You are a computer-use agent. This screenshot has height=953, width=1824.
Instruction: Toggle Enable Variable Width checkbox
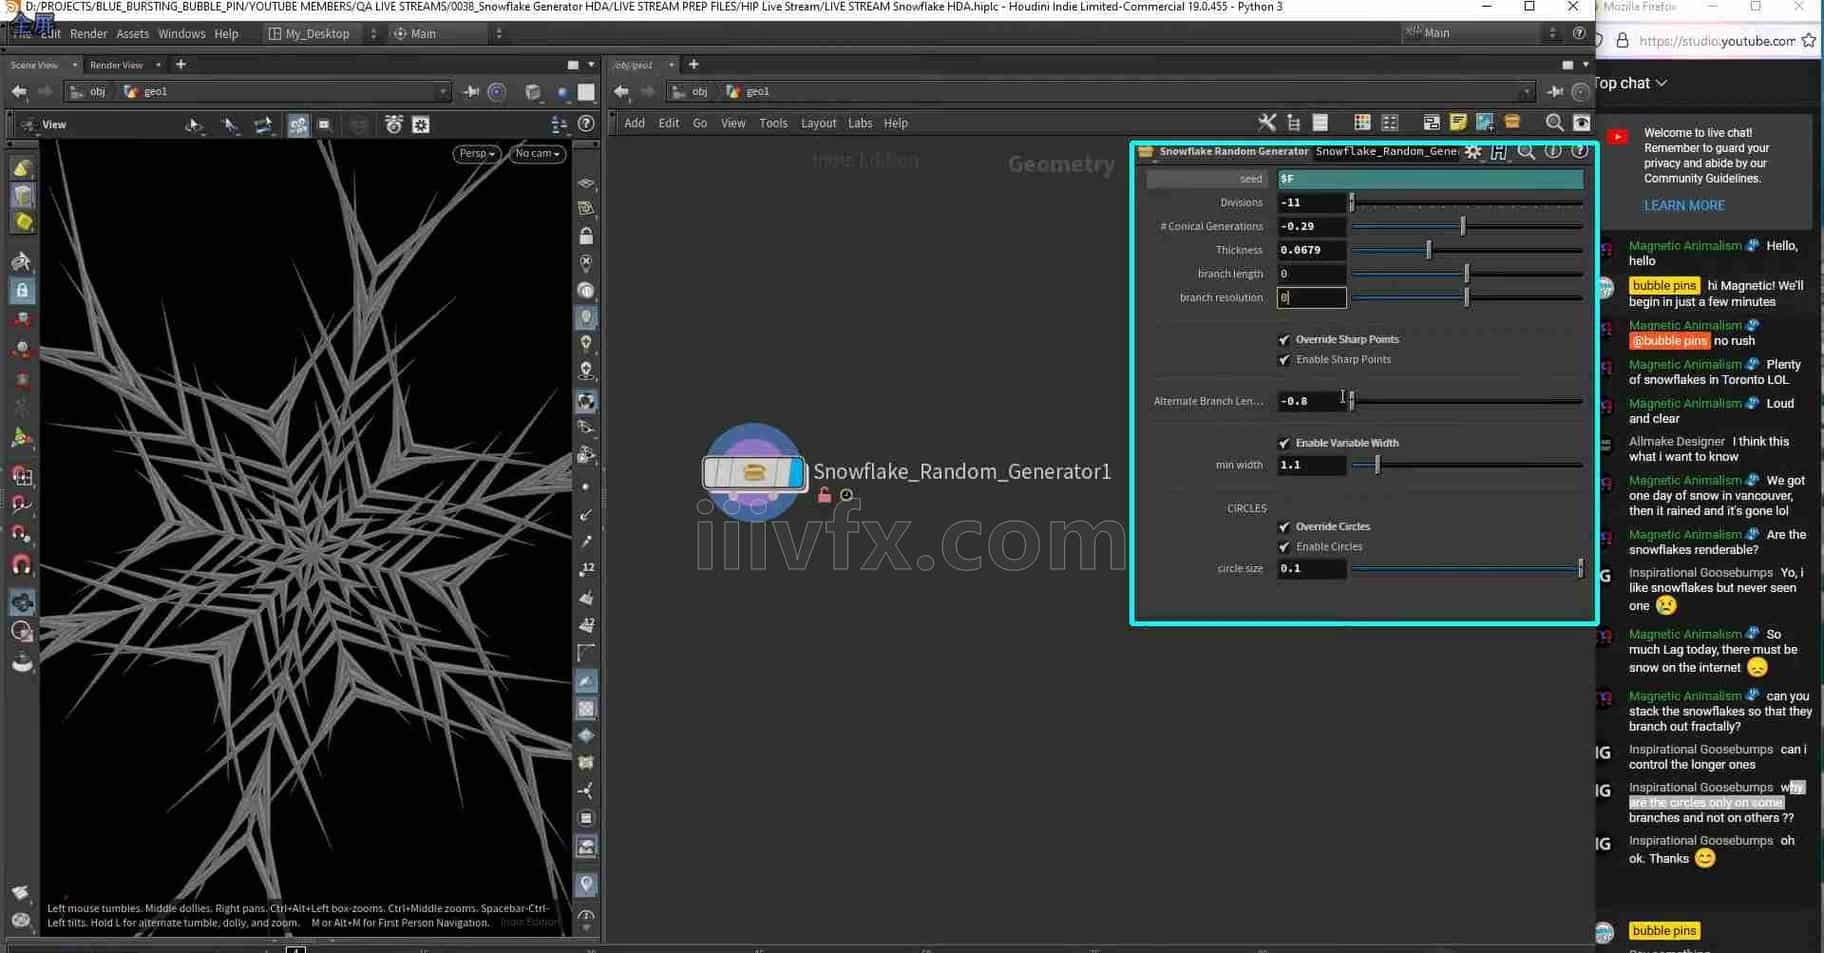click(1285, 443)
